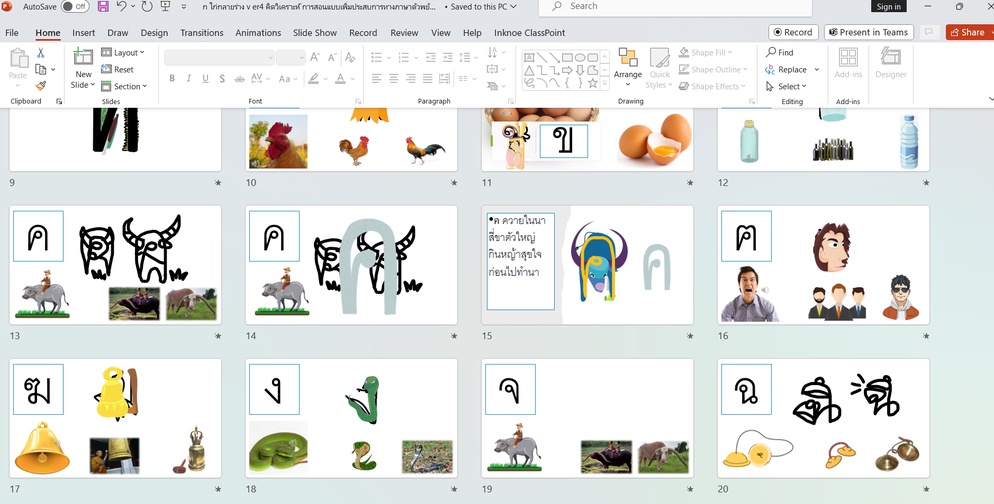Click the text highlight color button
Viewport: 994px width, 504px height.
pyautogui.click(x=313, y=79)
